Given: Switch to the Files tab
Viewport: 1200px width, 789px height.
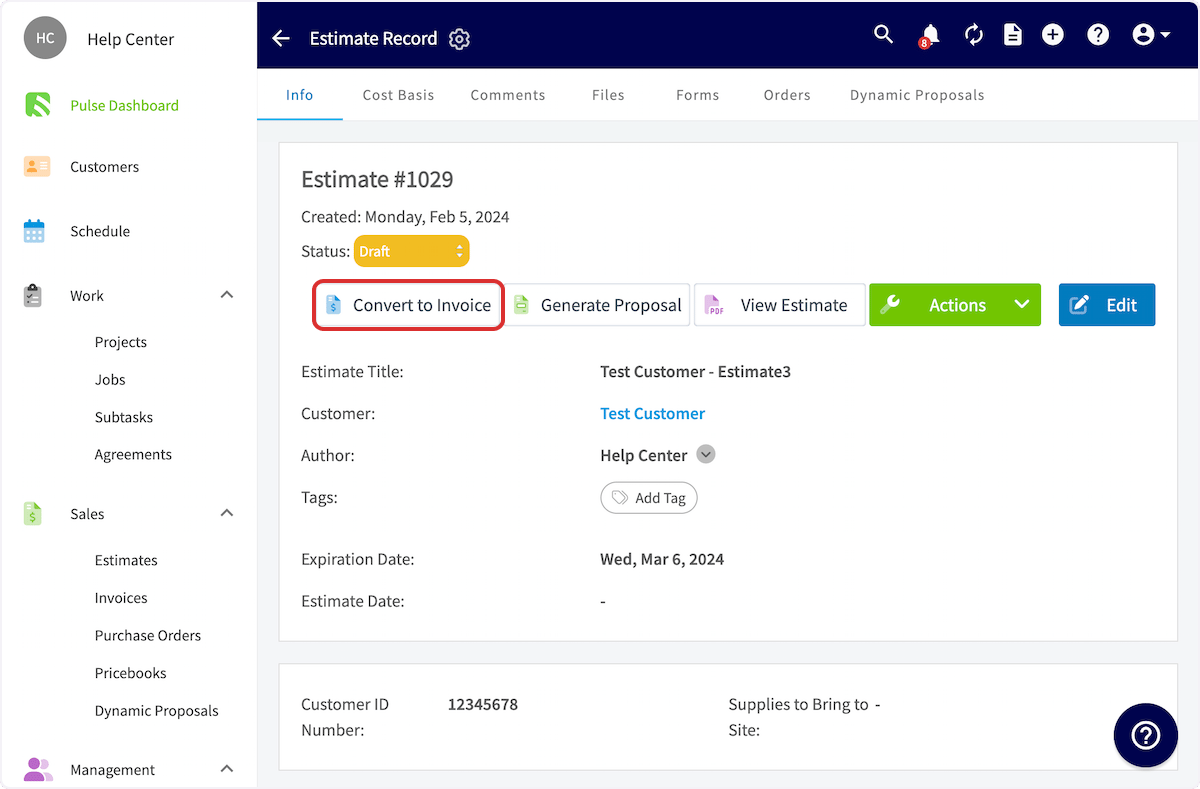Looking at the screenshot, I should click(x=608, y=95).
